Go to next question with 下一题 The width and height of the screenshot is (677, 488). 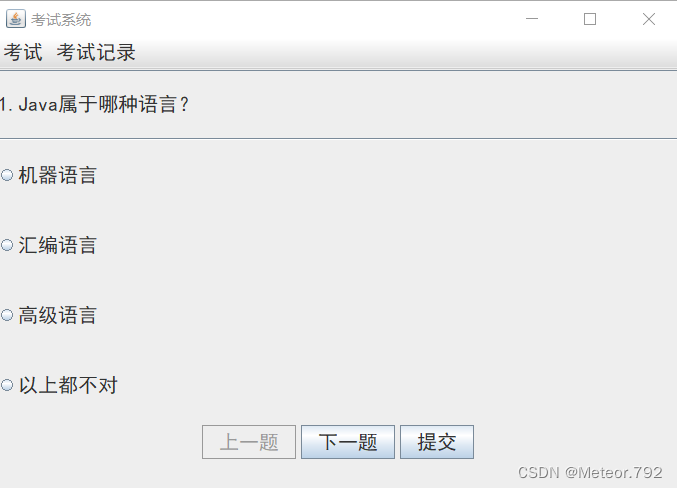pyautogui.click(x=348, y=442)
